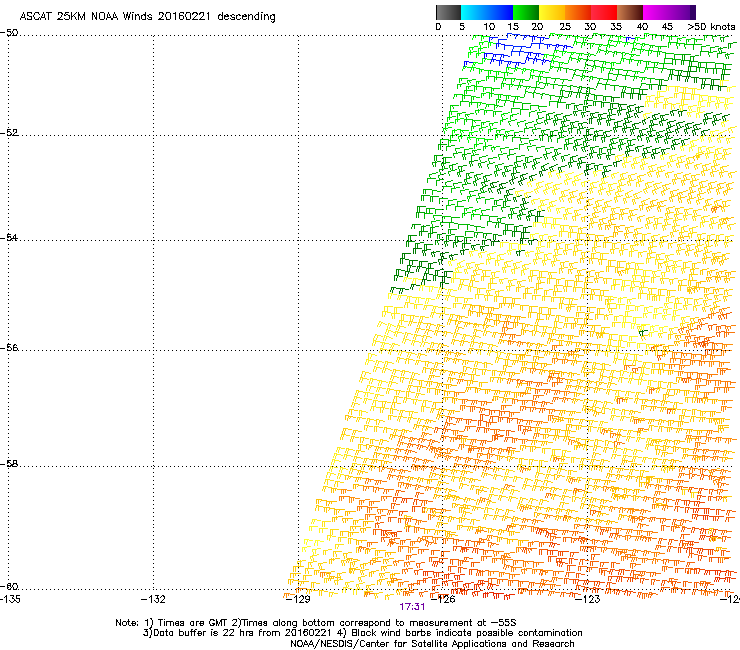Click the 'Data buffer is 22 hrs' note

(x=362, y=633)
